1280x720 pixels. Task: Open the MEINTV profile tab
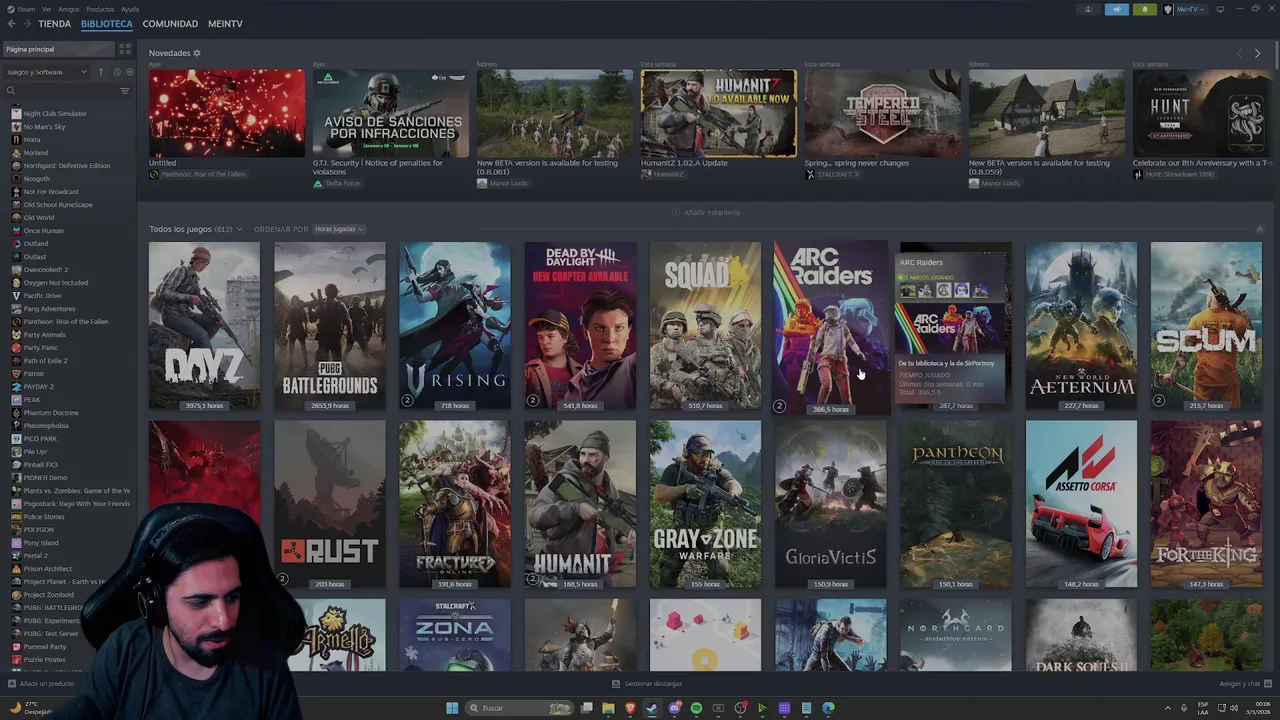click(x=225, y=23)
